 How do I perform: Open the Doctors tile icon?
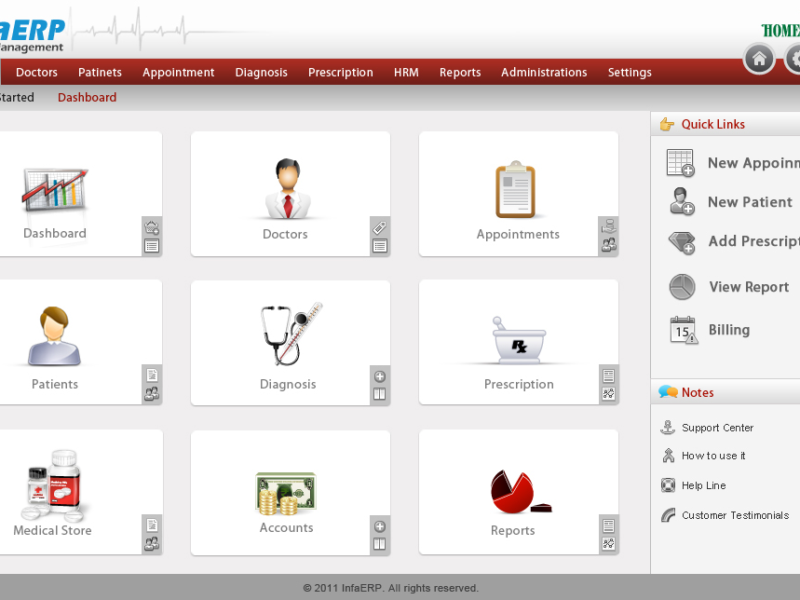pos(287,185)
